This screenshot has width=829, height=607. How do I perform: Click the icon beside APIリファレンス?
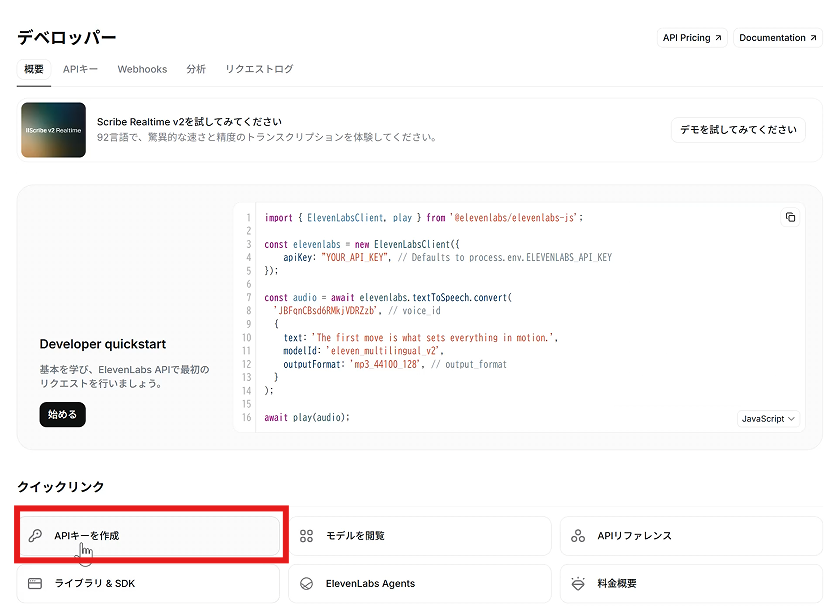(x=578, y=536)
